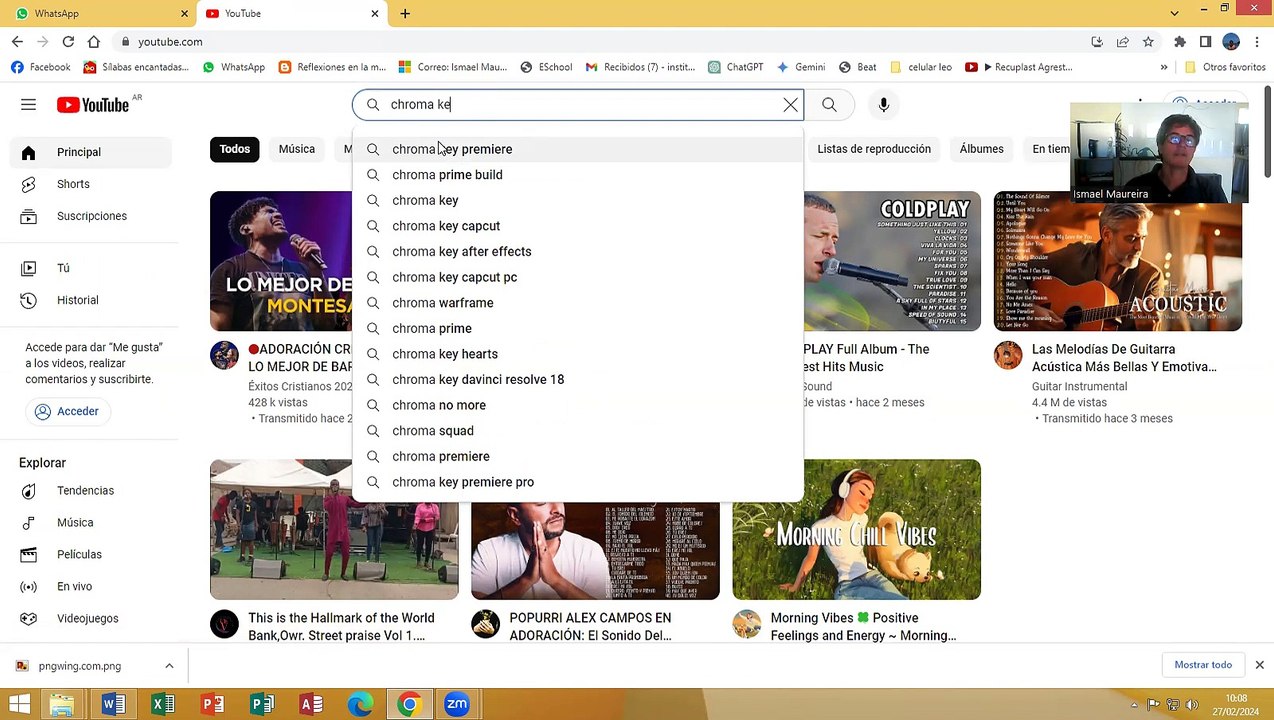Open Coldplay Full Album video thumbnail
The width and height of the screenshot is (1274, 720).
coord(891,261)
